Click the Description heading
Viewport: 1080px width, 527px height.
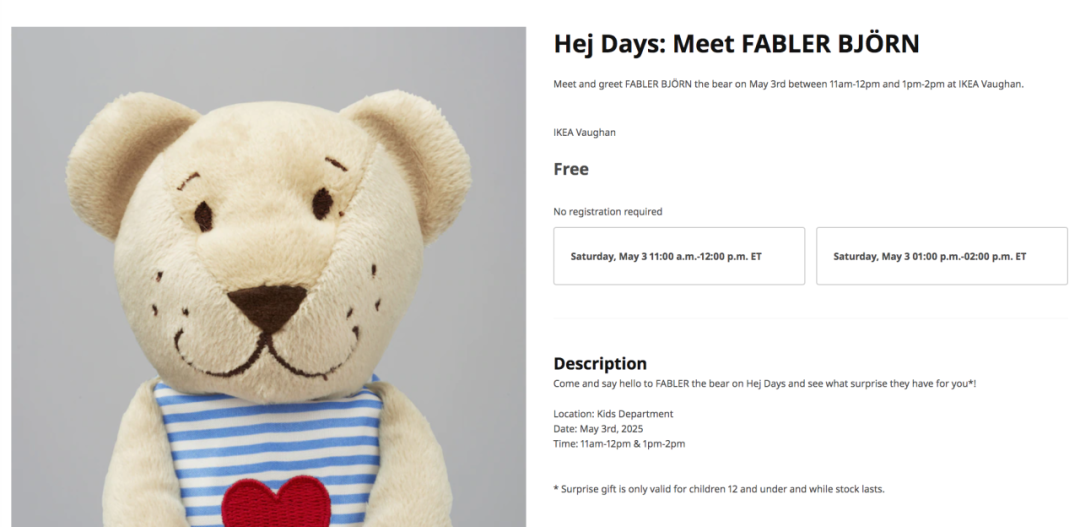[600, 364]
